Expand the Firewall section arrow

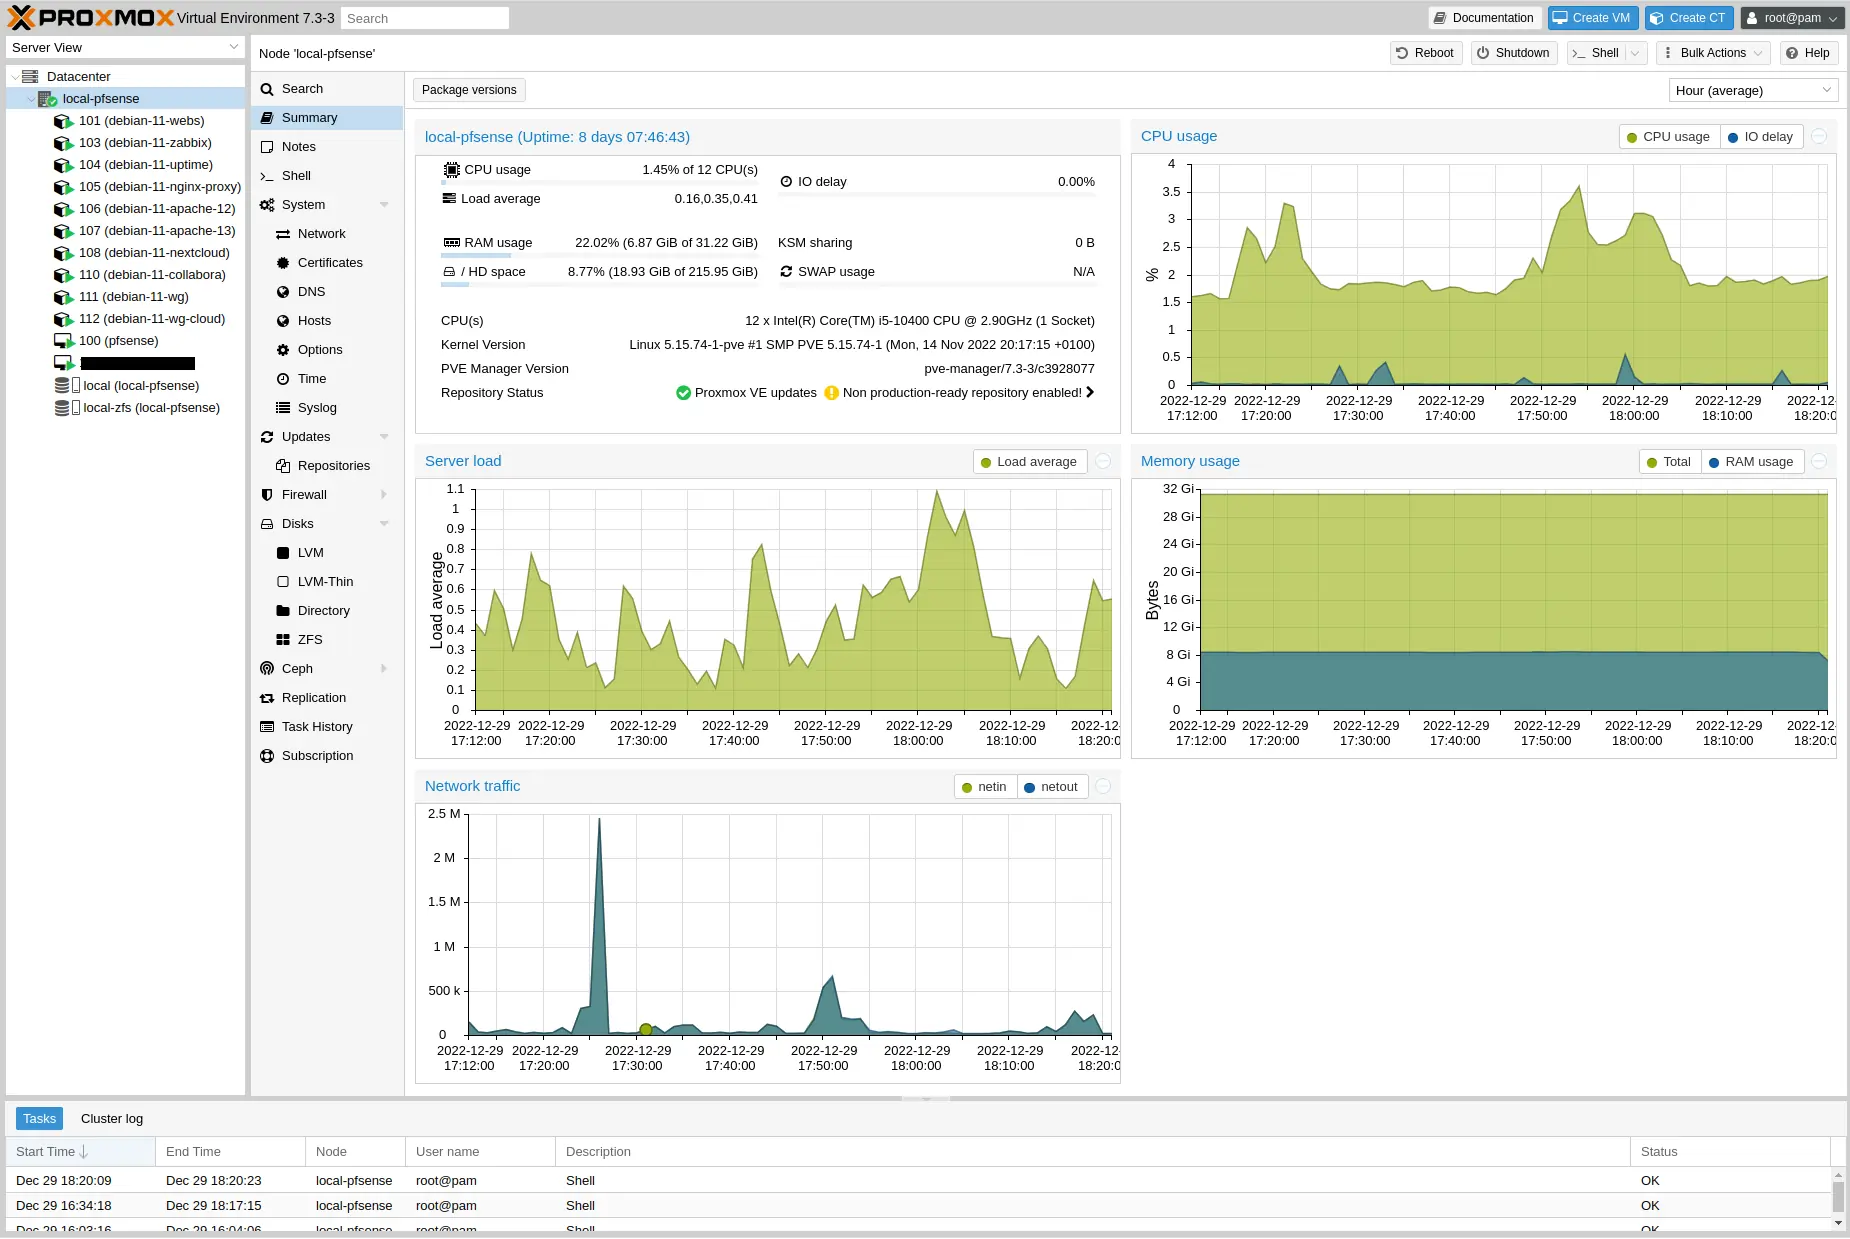click(384, 495)
